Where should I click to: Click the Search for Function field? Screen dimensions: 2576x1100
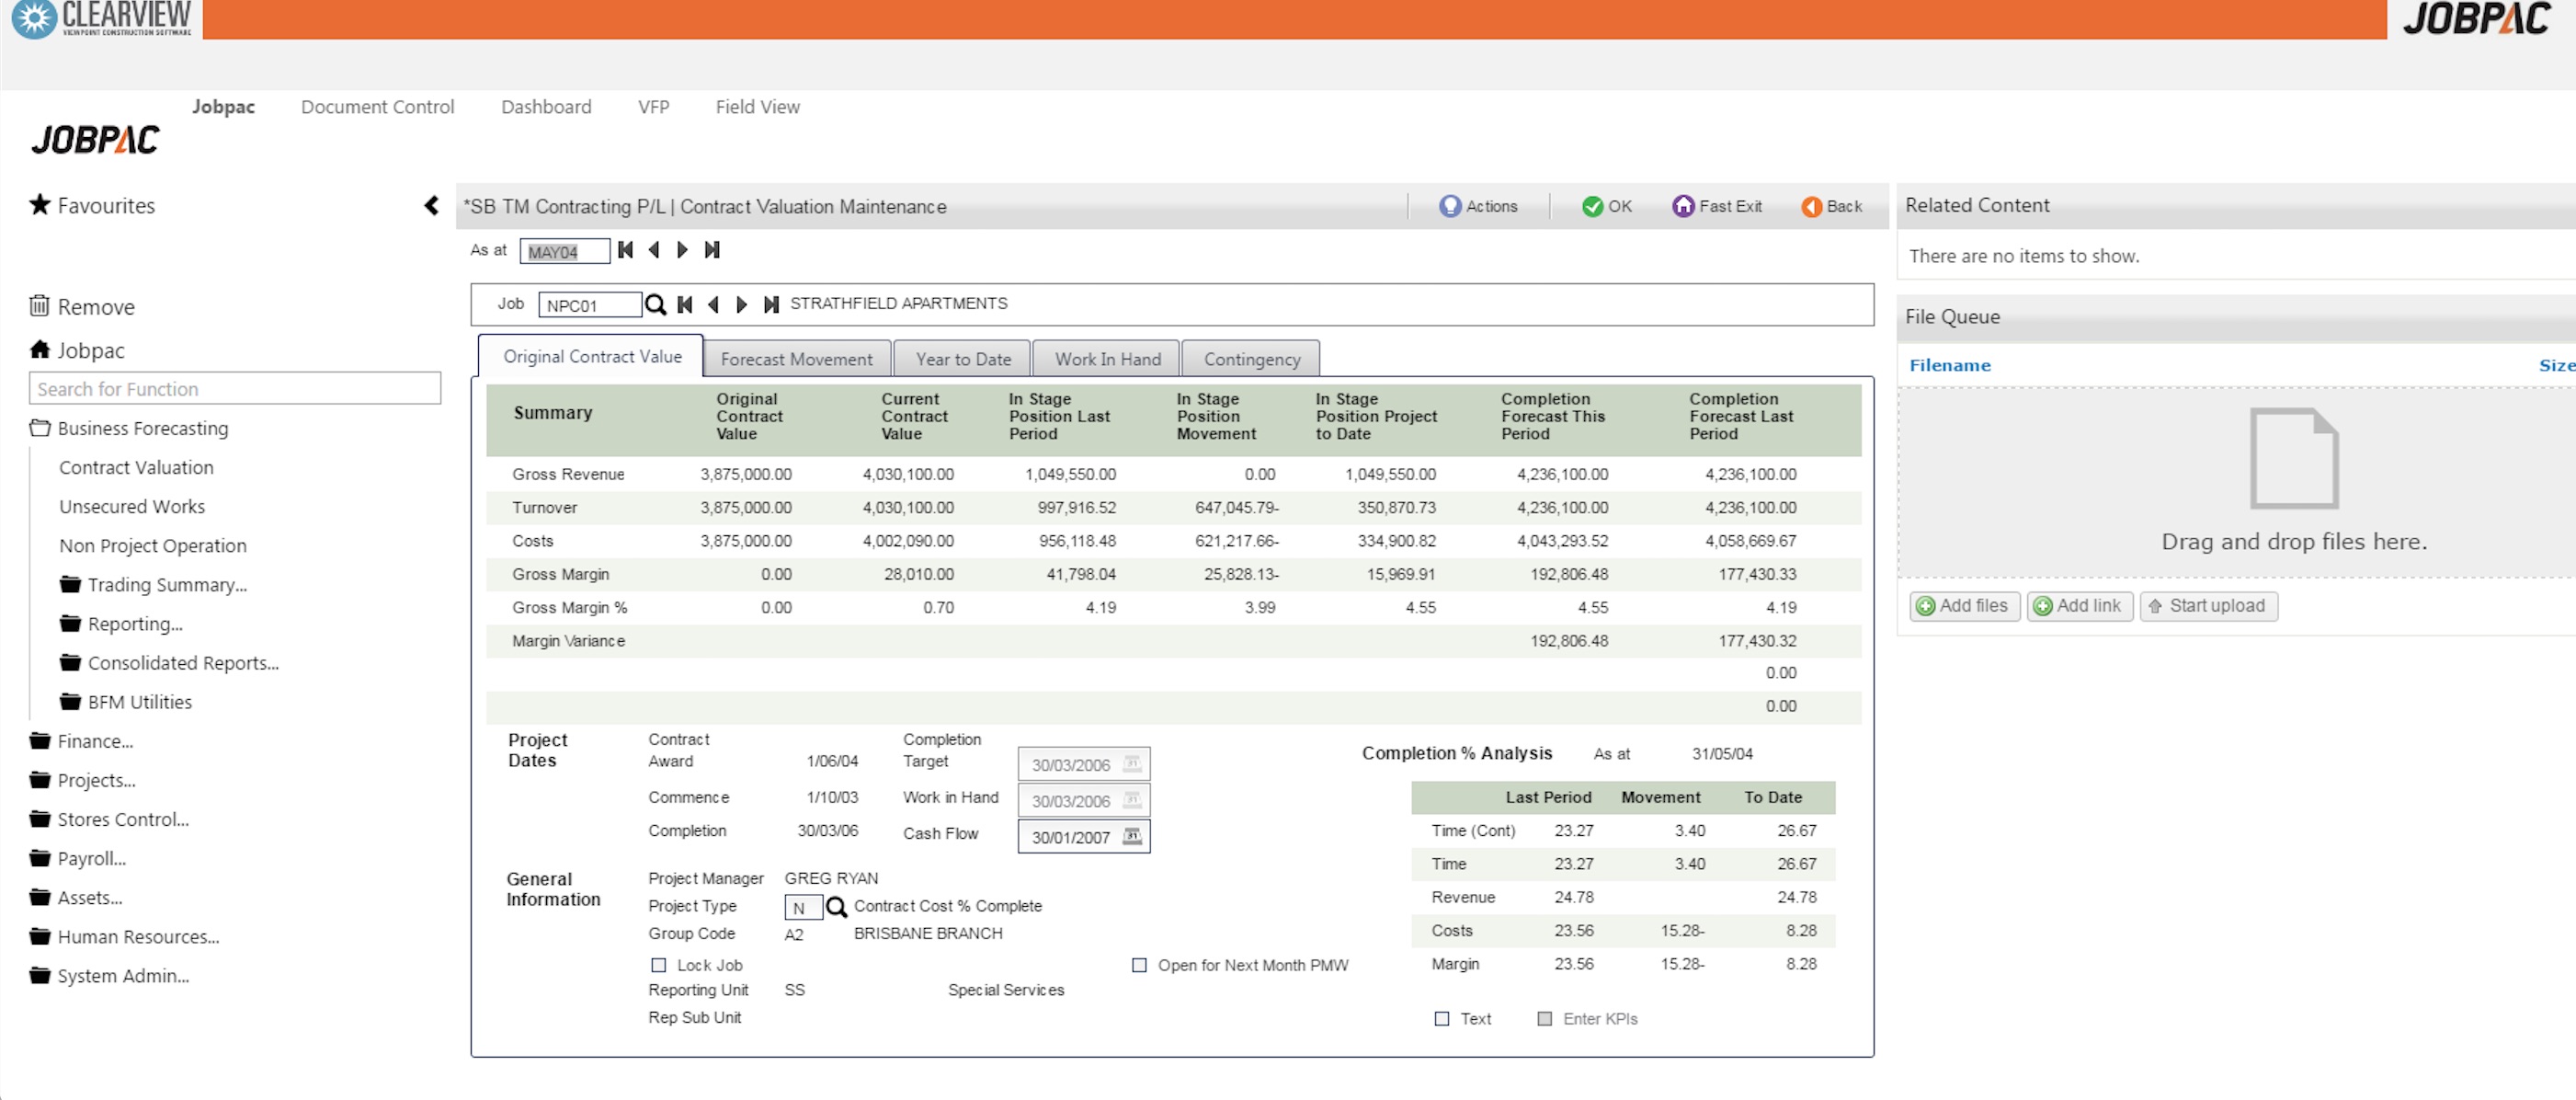(x=235, y=389)
